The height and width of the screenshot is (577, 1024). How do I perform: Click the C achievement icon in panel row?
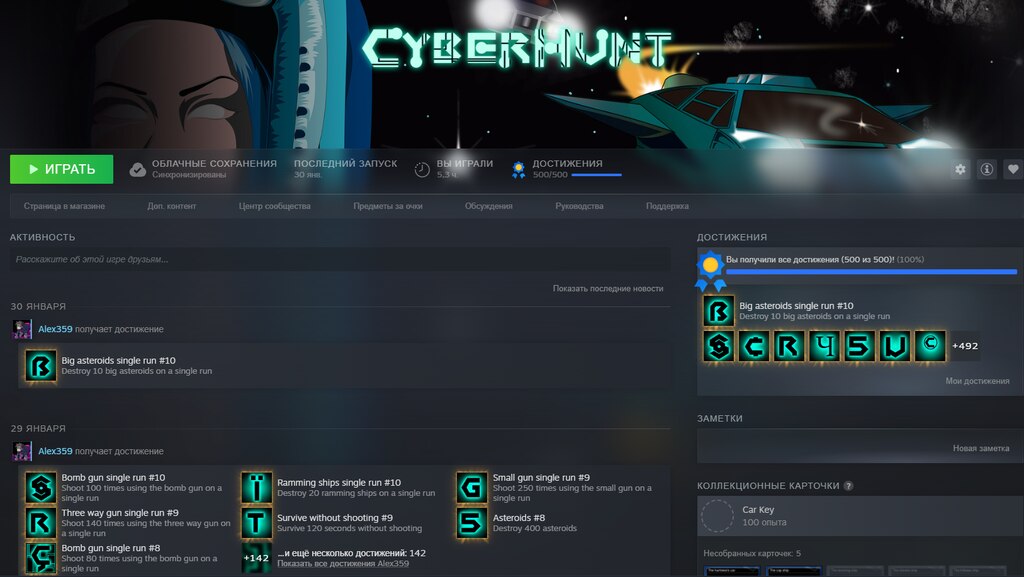click(x=754, y=346)
